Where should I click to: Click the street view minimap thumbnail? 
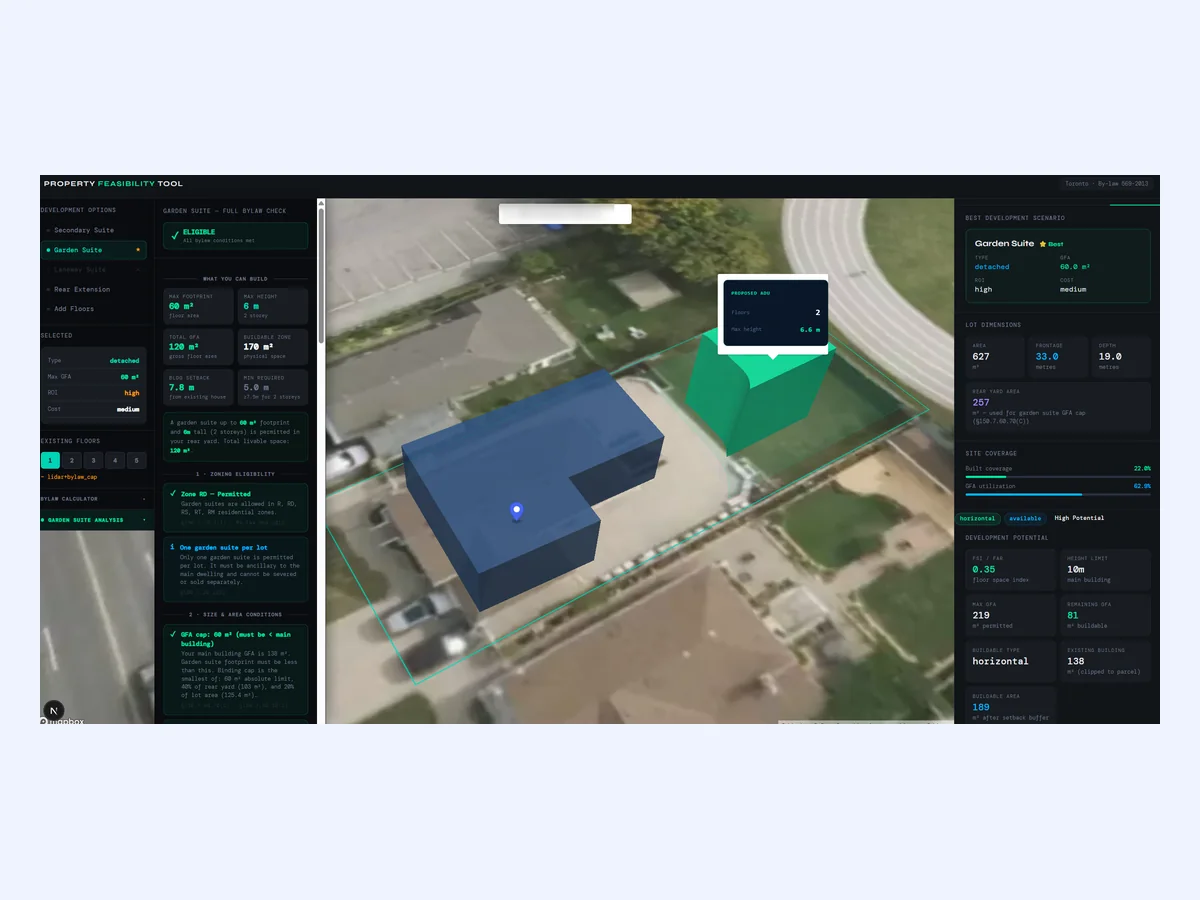click(x=98, y=627)
